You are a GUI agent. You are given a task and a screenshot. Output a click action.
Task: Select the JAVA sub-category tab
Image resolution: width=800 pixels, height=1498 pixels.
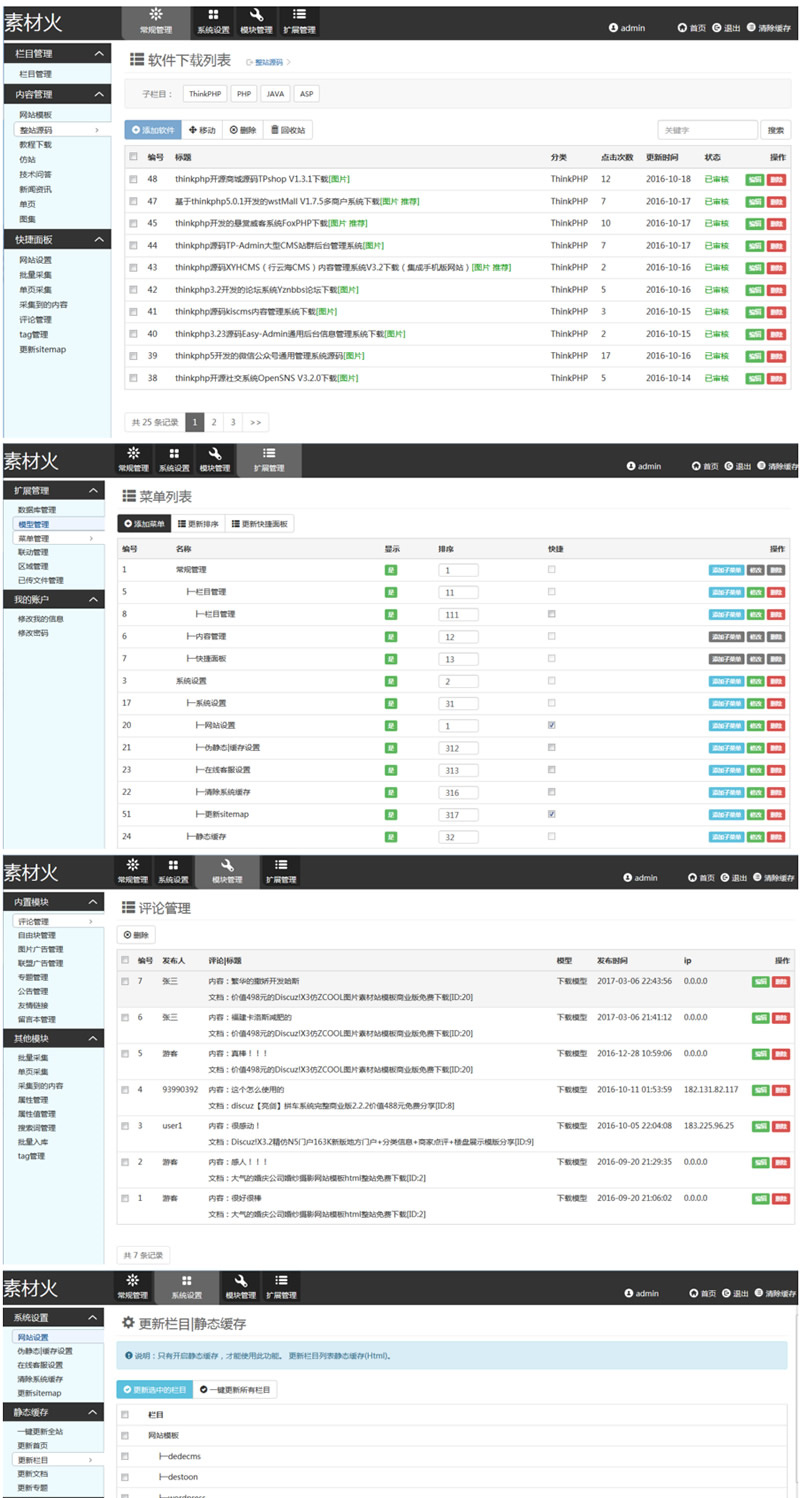click(x=276, y=94)
